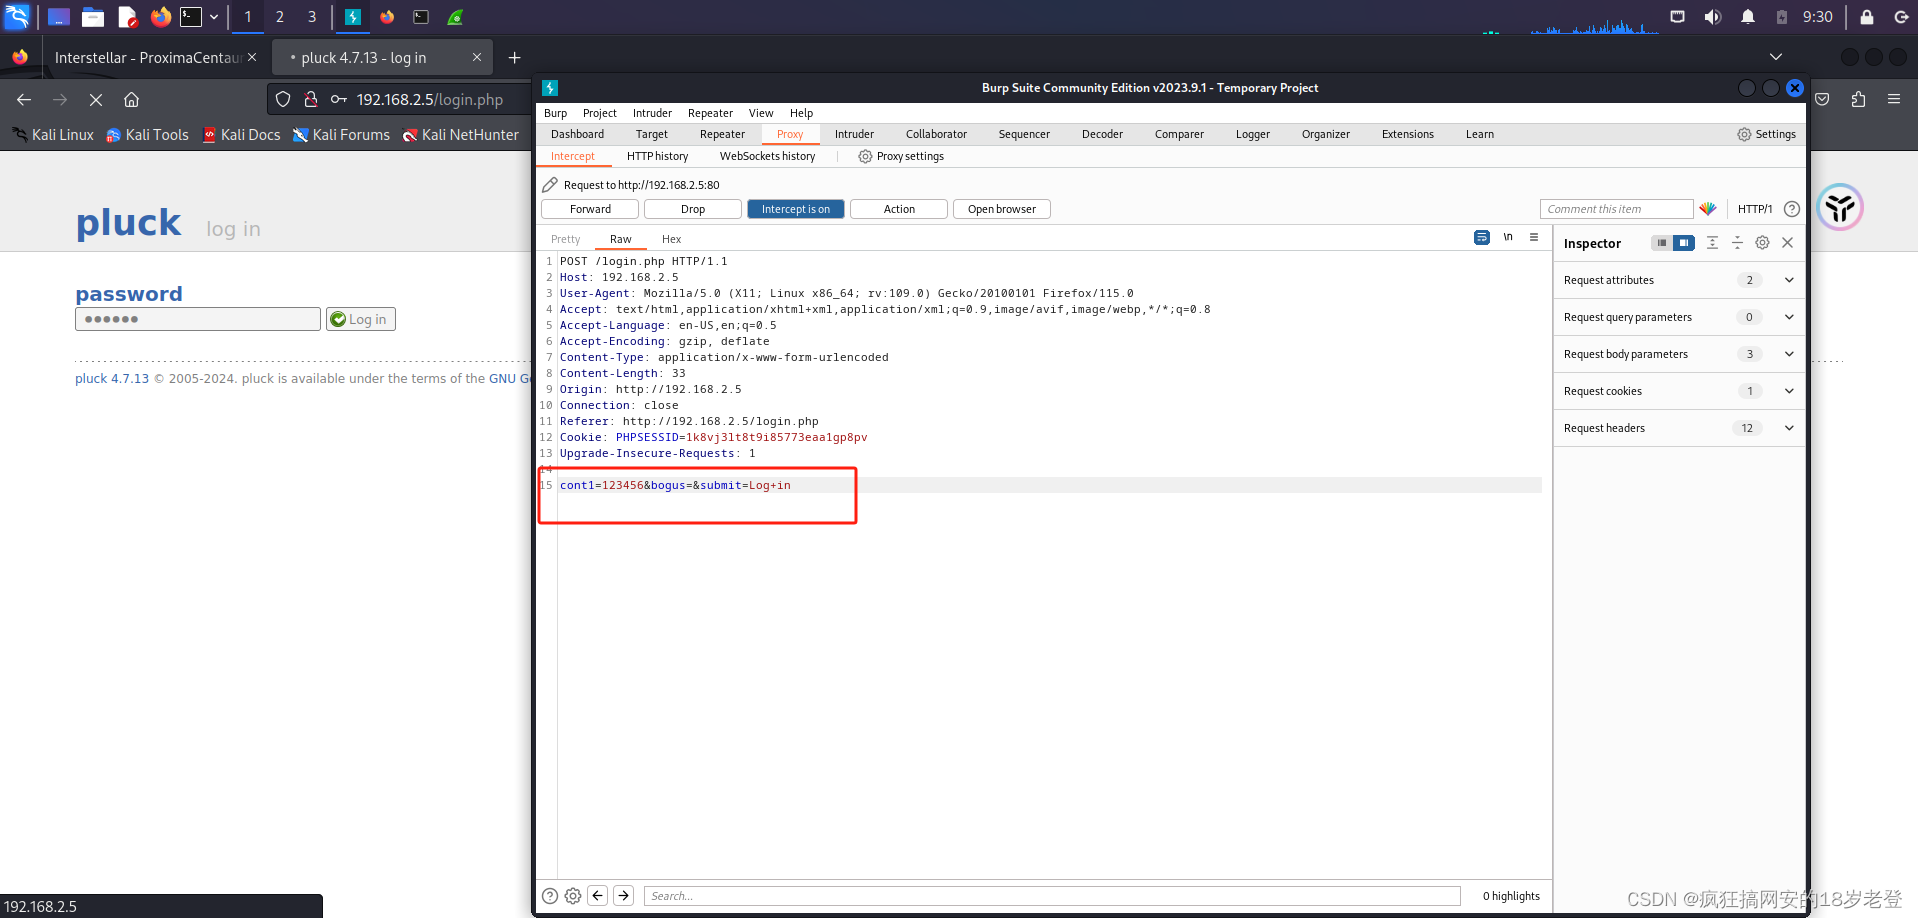
Task: Go to Firefox home page icon
Action: coord(131,100)
